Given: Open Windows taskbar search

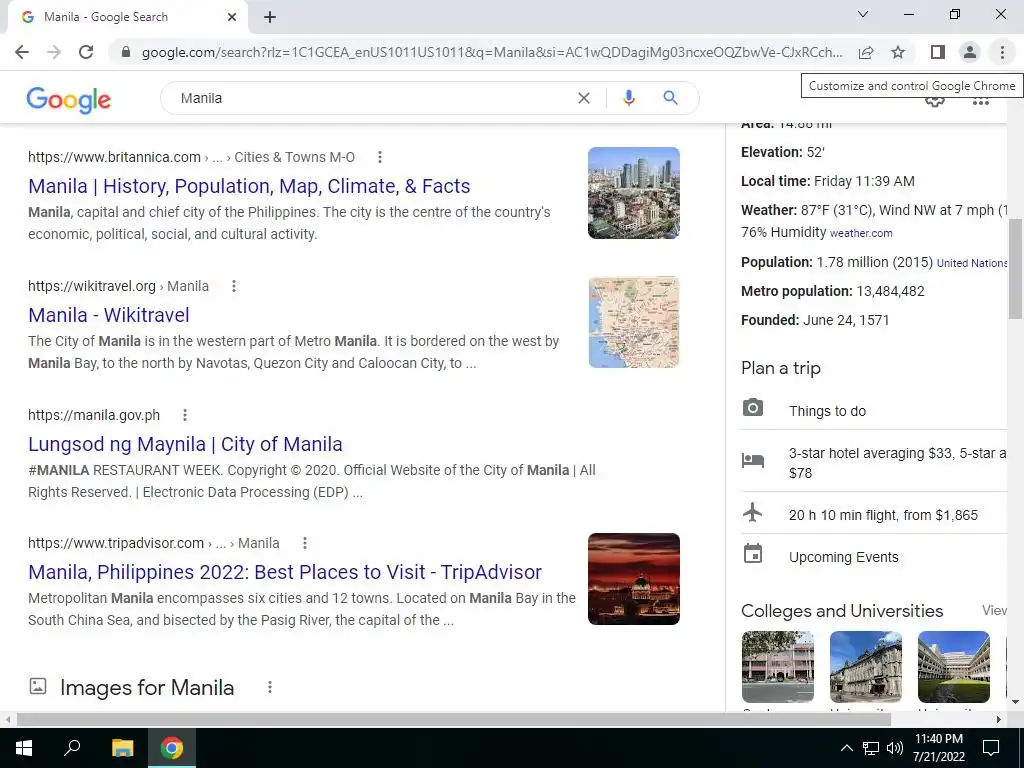Looking at the screenshot, I should pos(72,748).
